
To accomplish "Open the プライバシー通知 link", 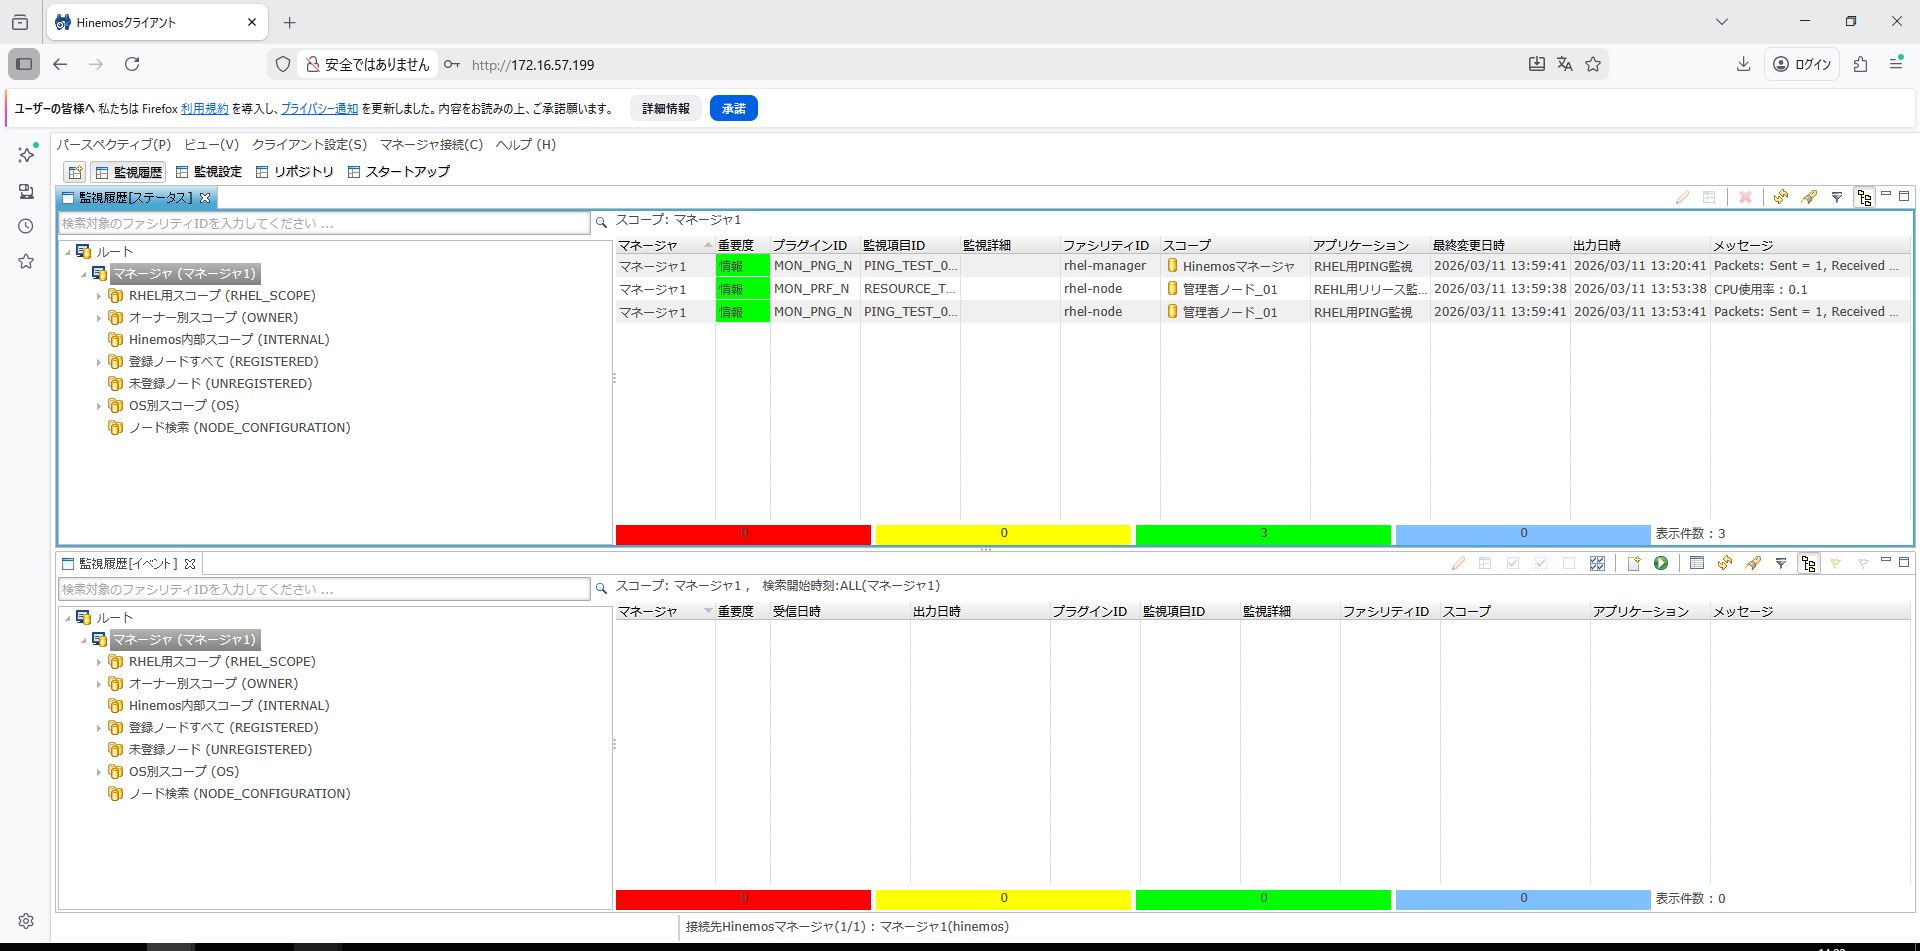I will coord(319,108).
